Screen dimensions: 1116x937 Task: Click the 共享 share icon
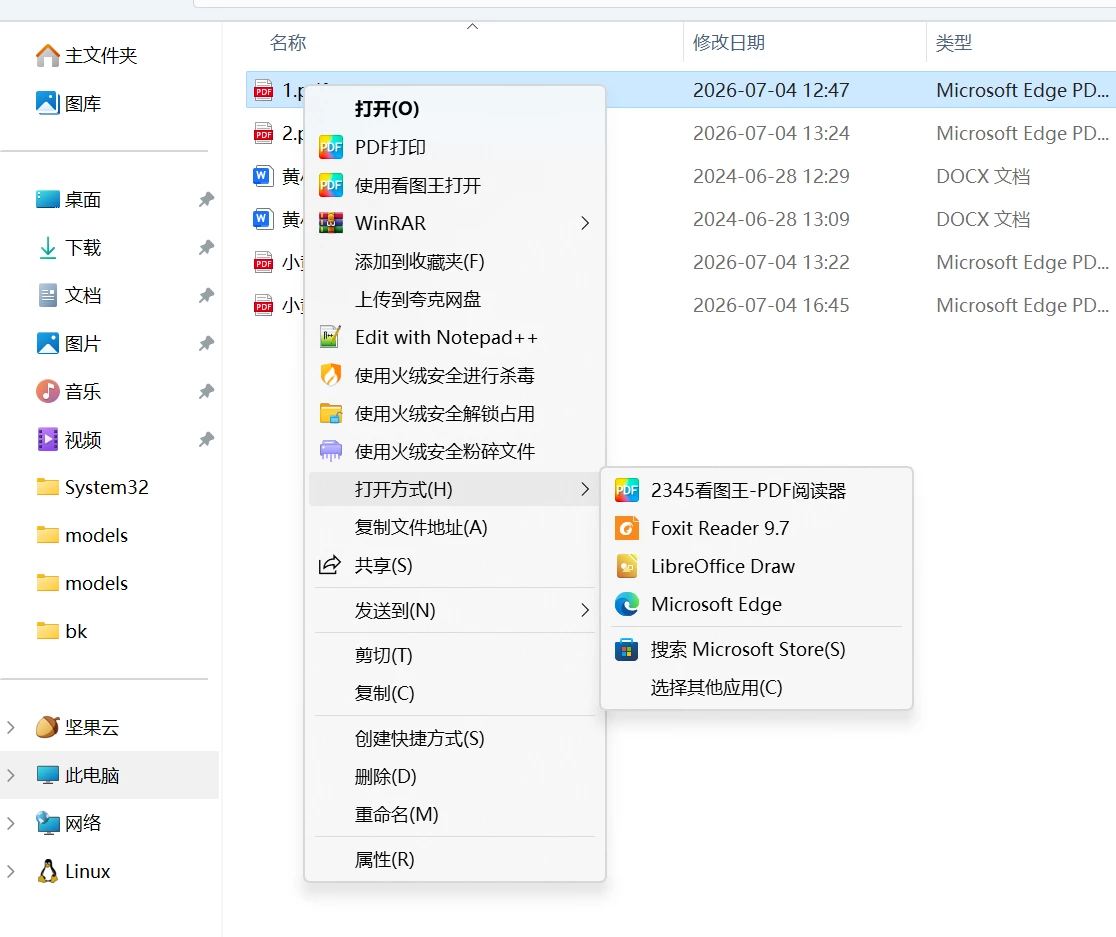330,565
